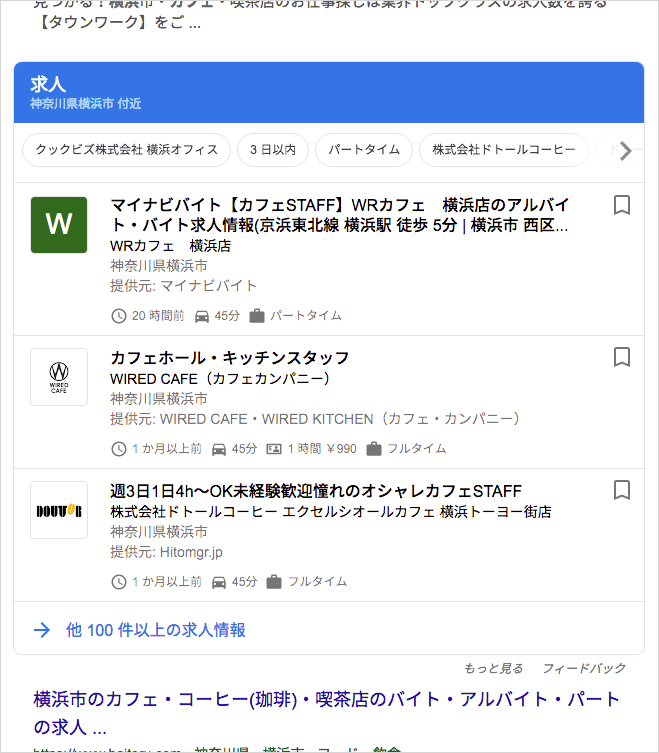This screenshot has width=659, height=753.
Task: Bookmark the WRカフェ 横浜店 job listing
Action: click(x=622, y=205)
